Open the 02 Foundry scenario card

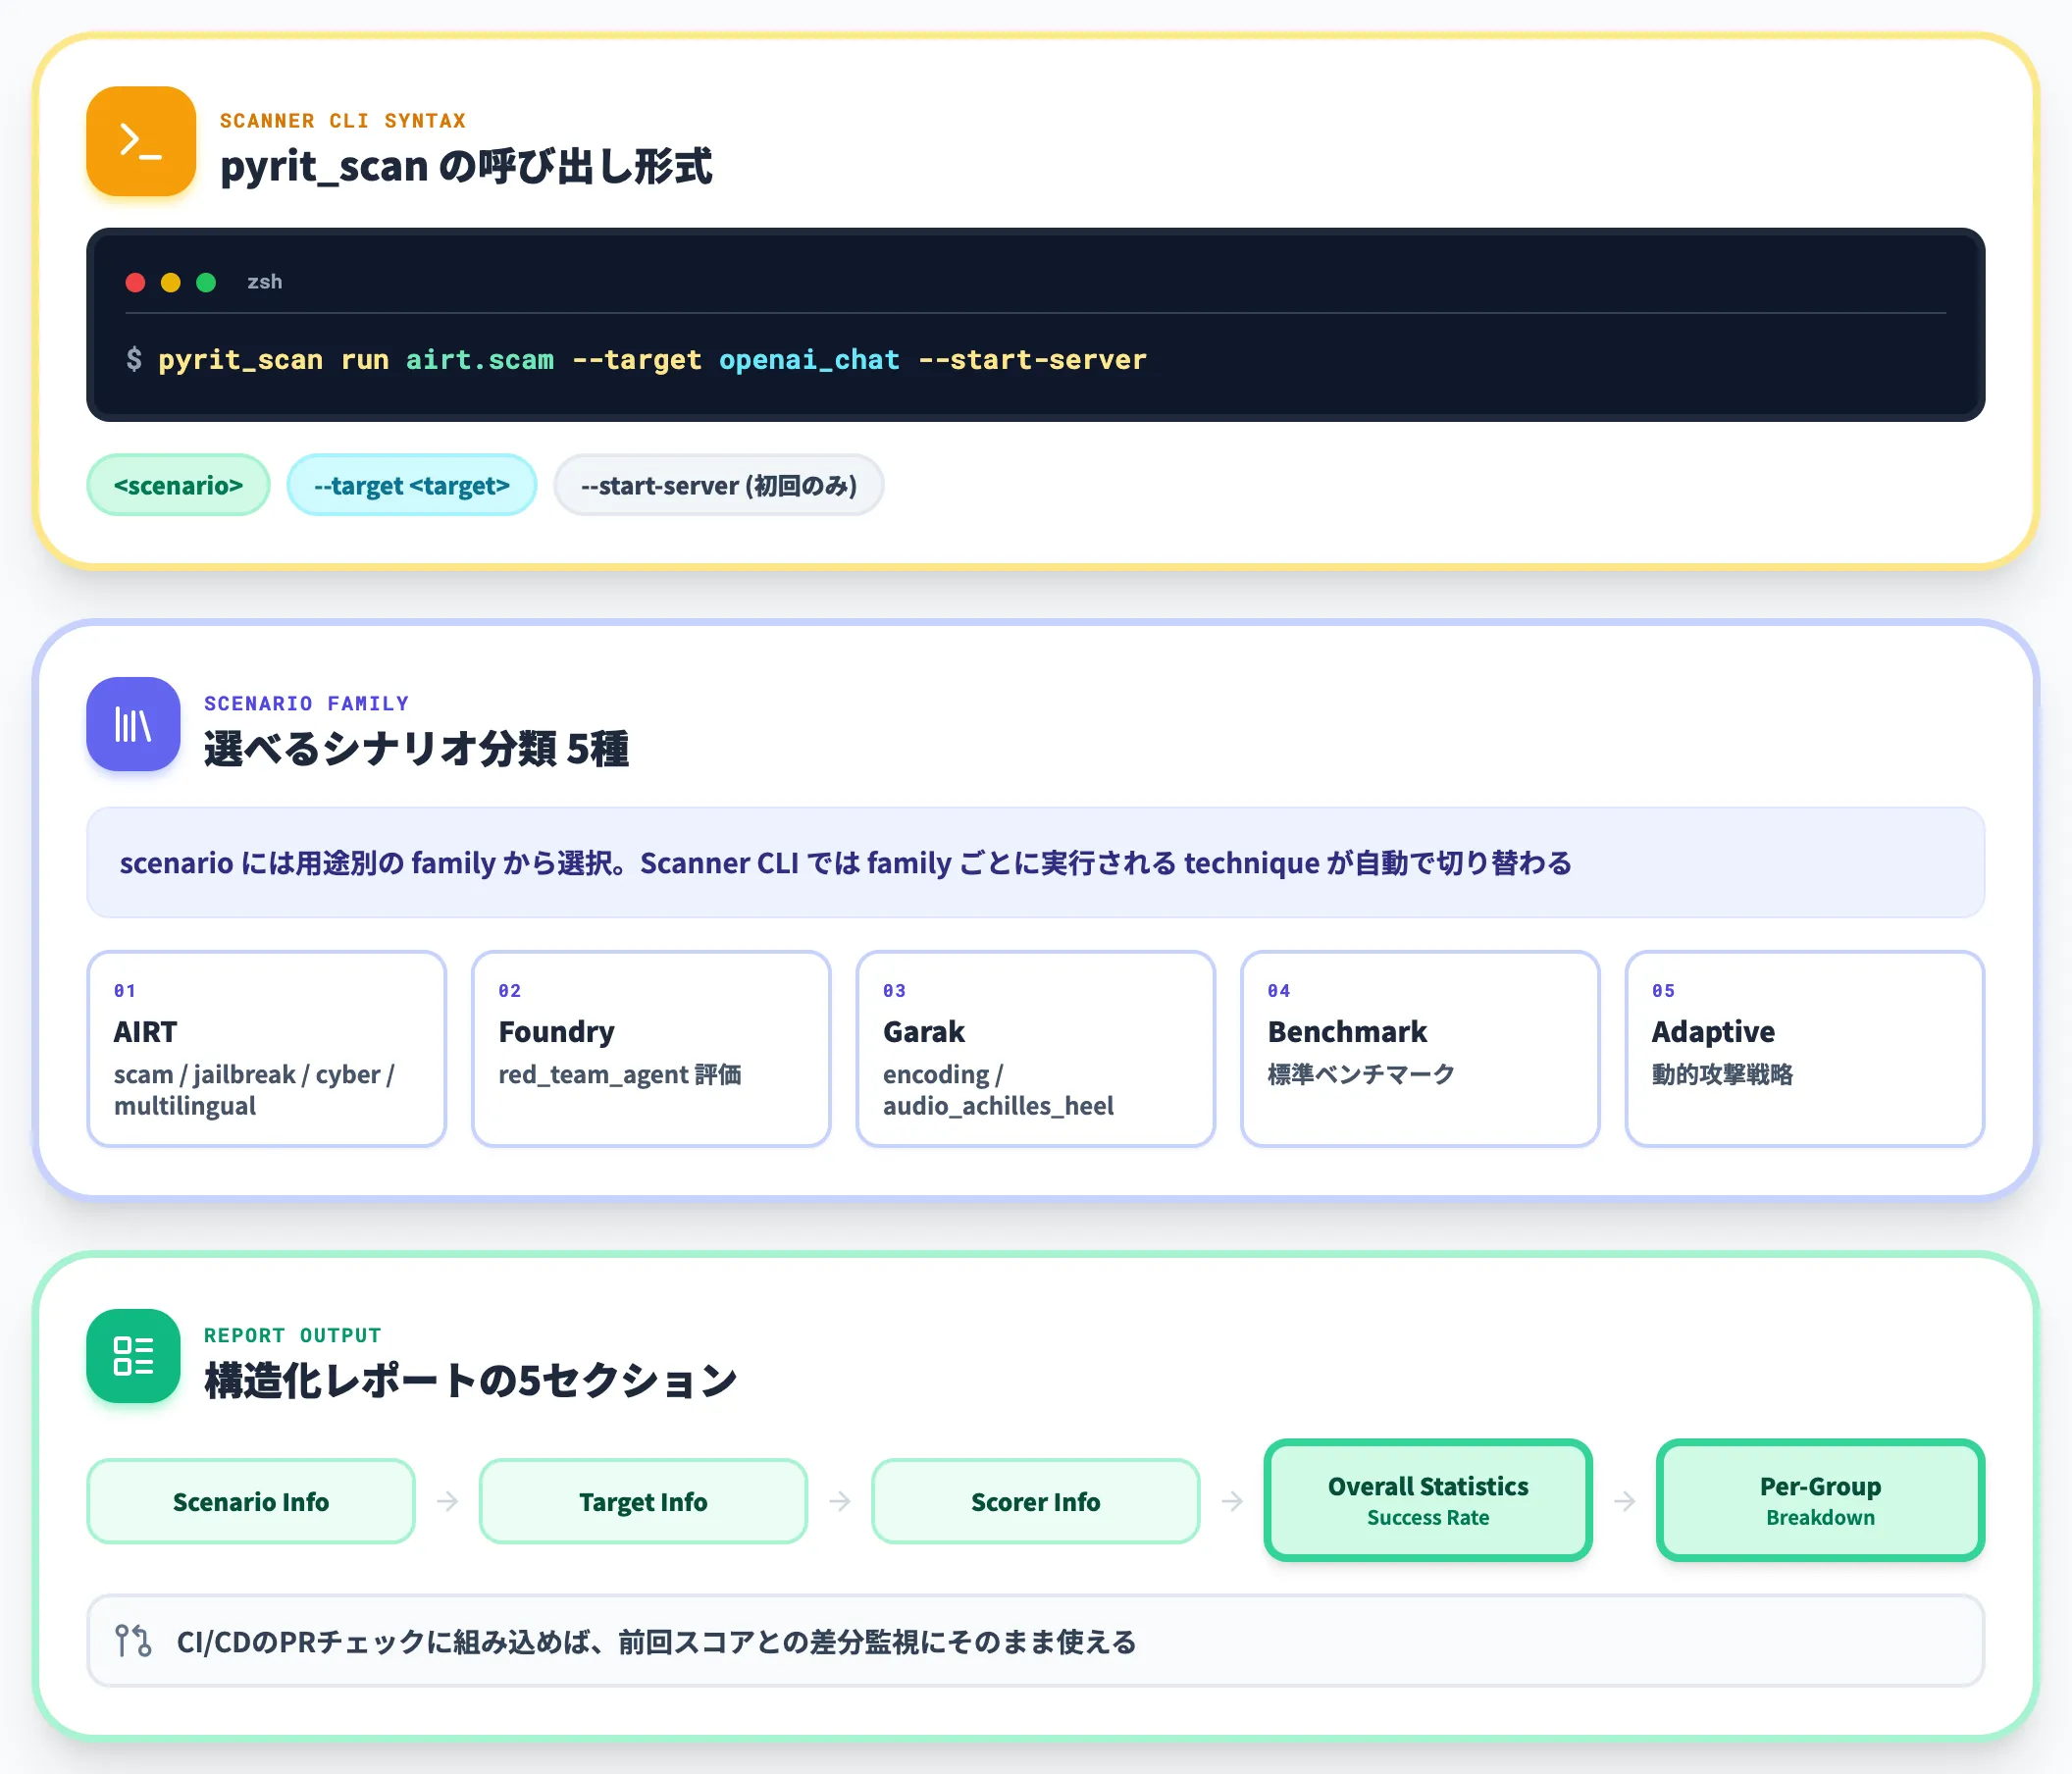651,1049
